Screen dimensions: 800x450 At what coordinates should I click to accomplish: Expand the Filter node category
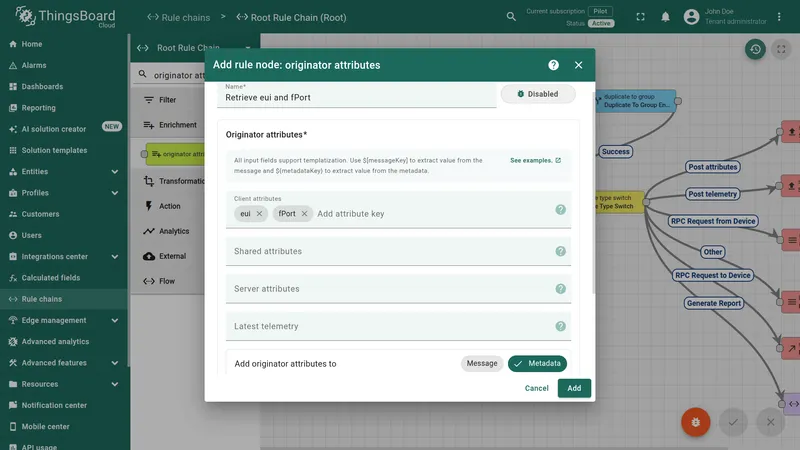point(168,100)
